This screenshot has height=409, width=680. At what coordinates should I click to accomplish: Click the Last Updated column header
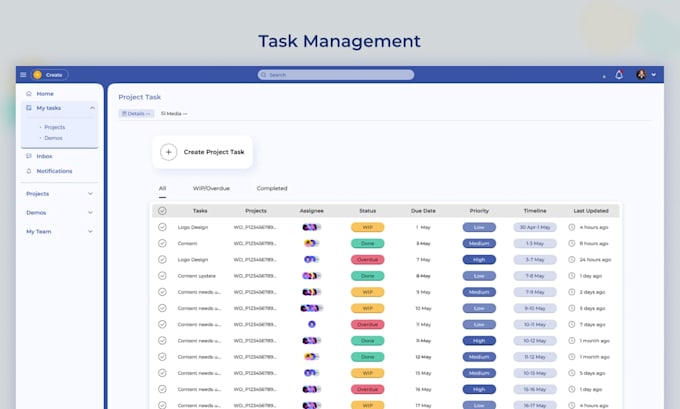pos(591,211)
